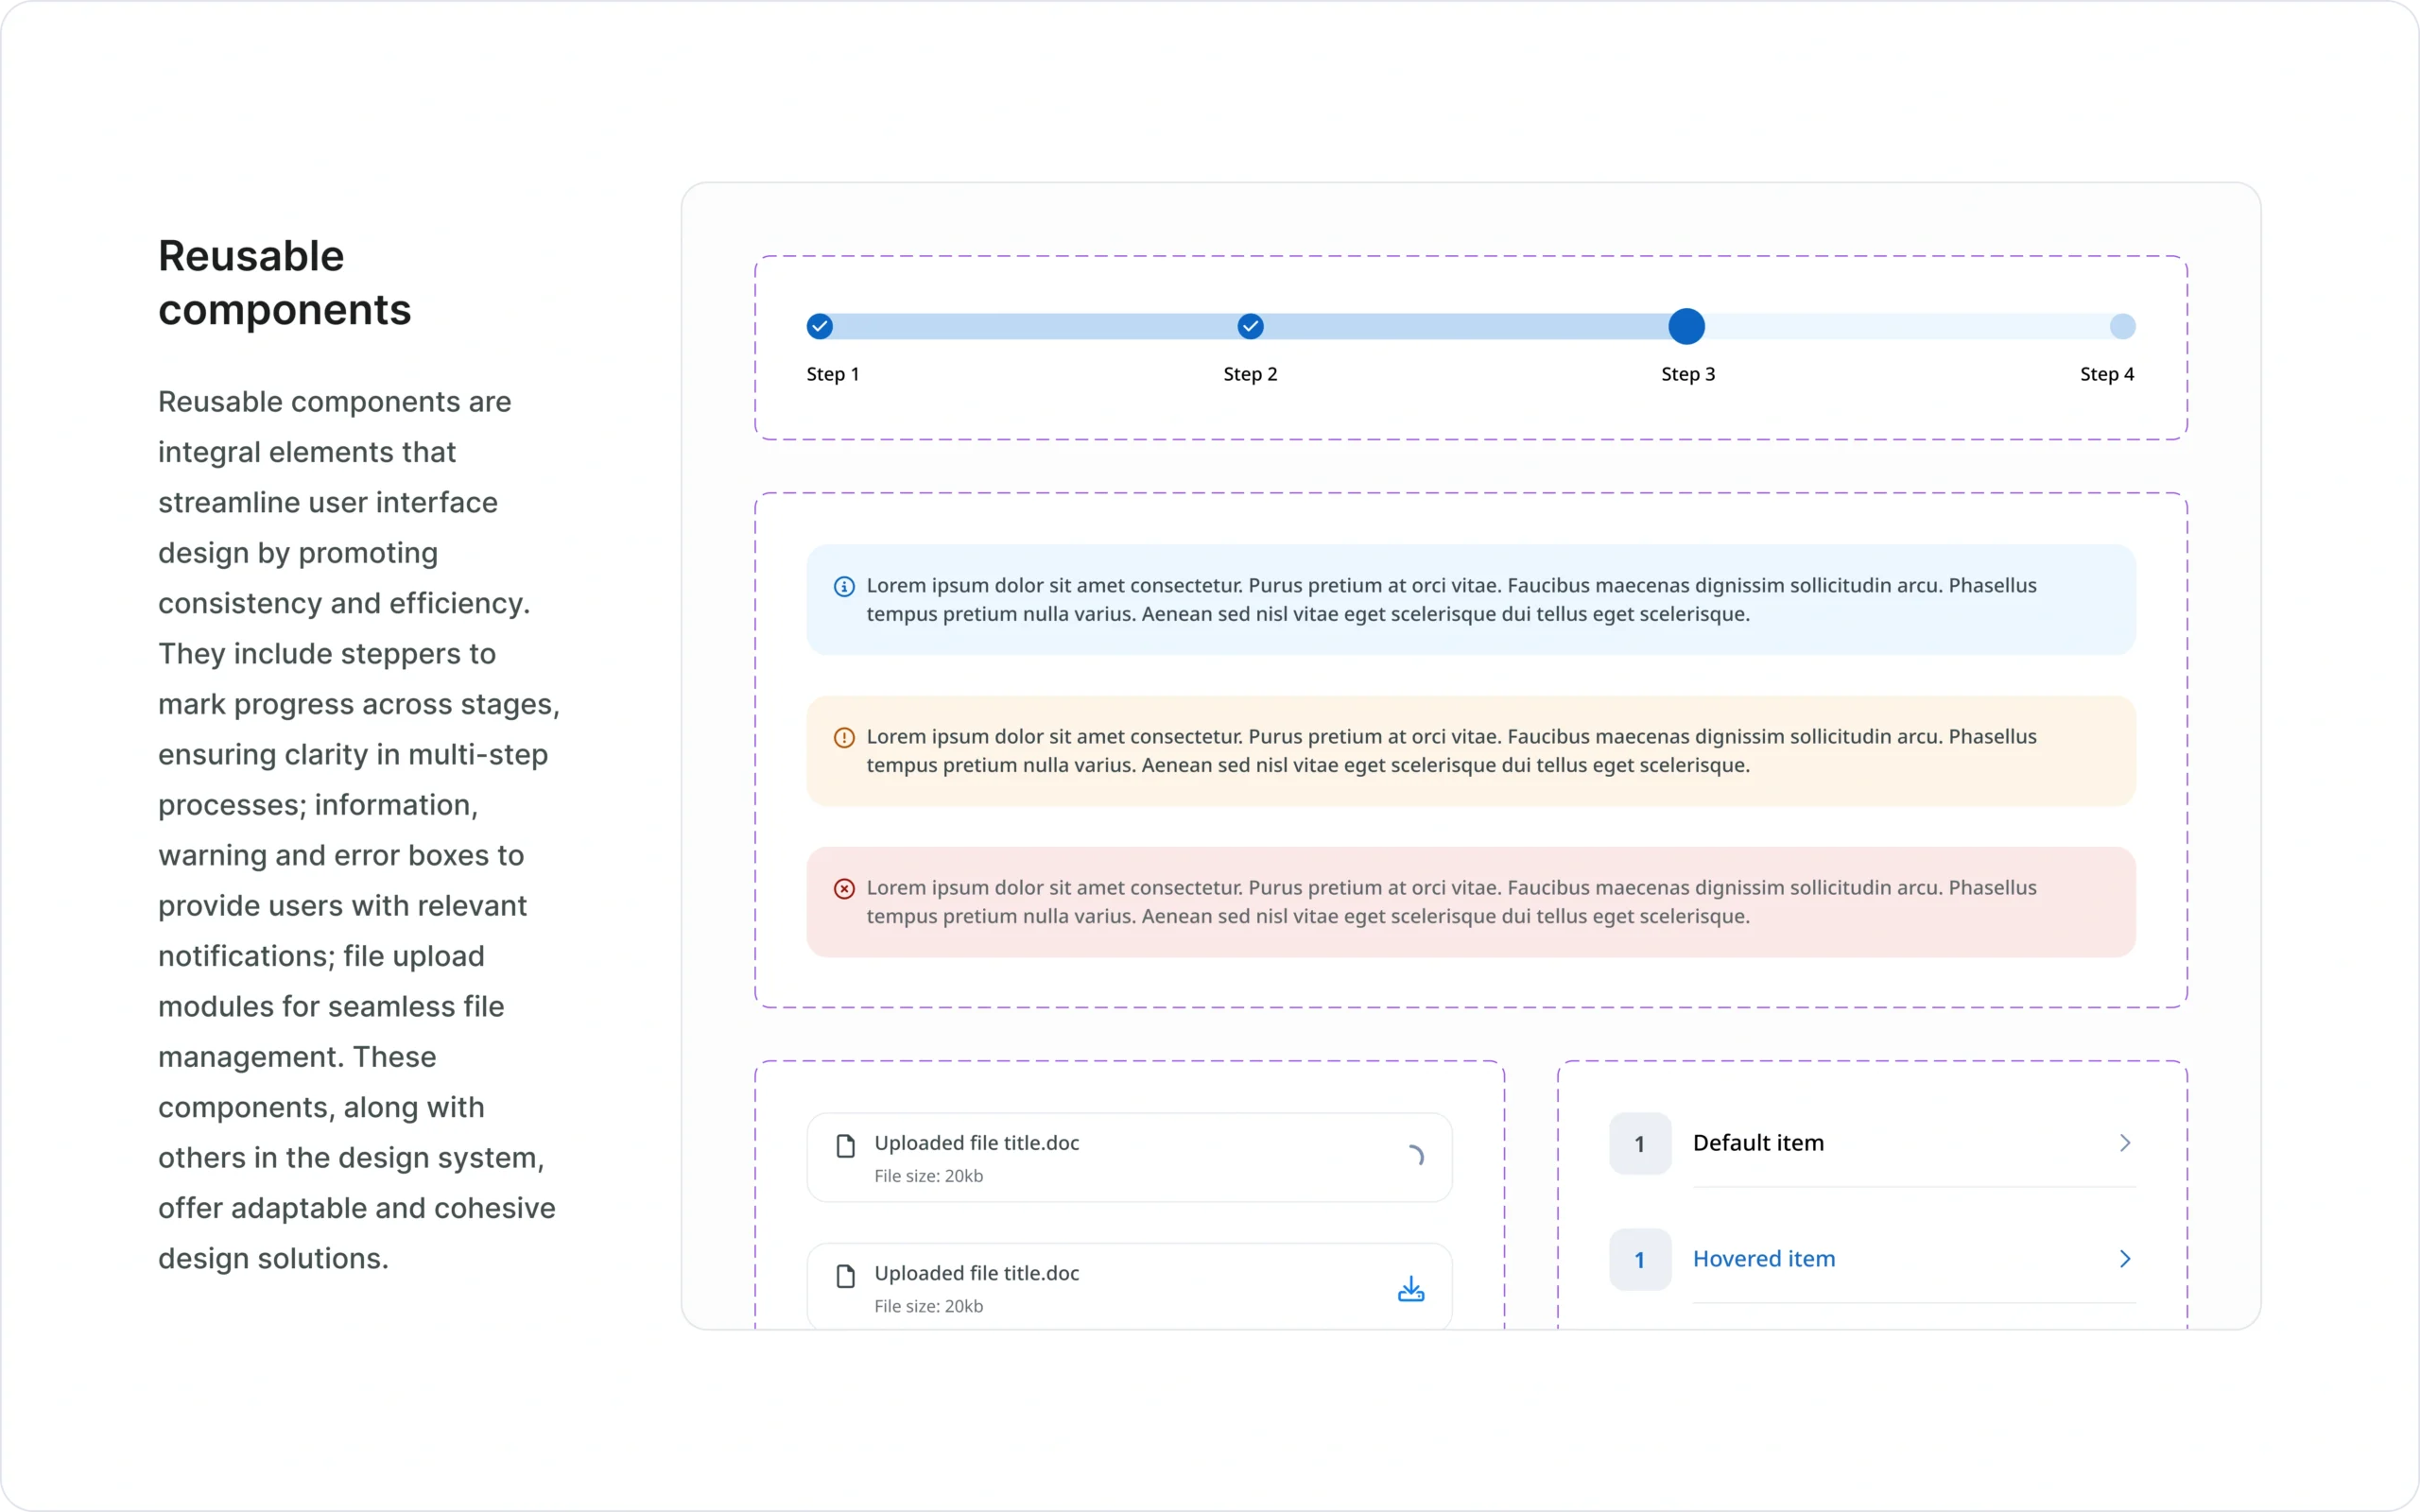Click the number badge on Default item
This screenshot has height=1512, width=2420.
click(1639, 1143)
